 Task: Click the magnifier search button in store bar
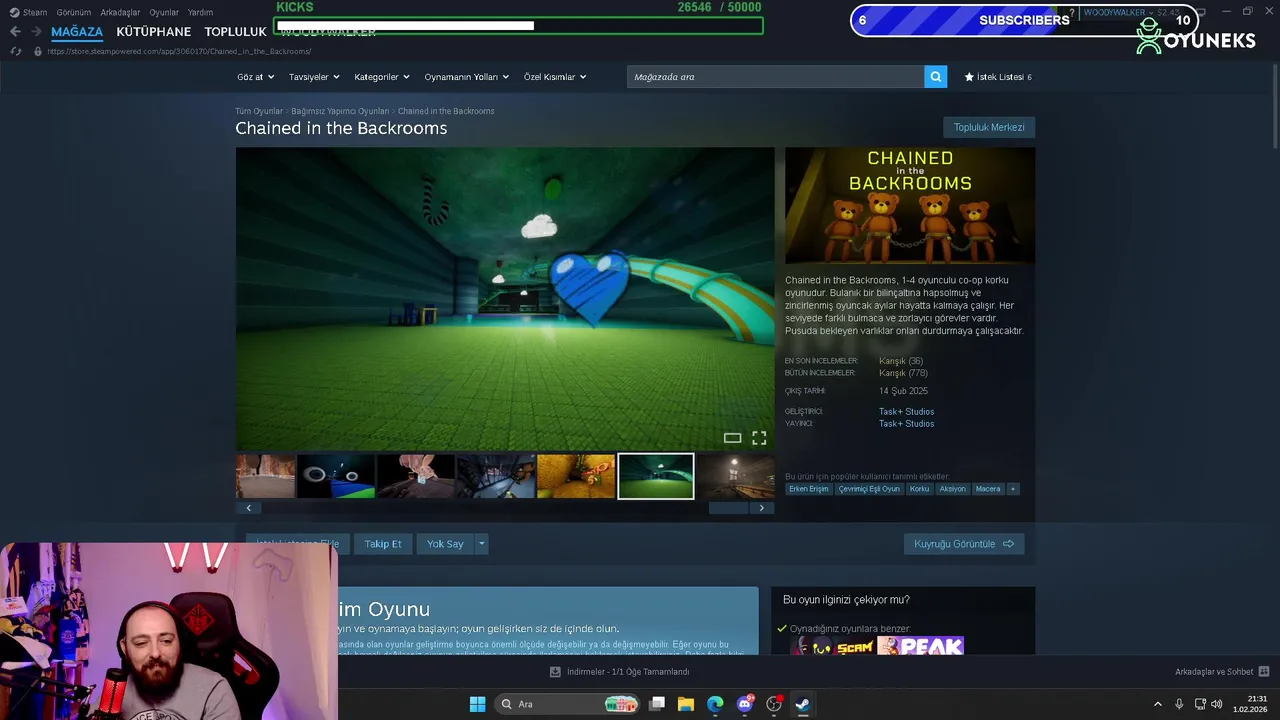click(x=935, y=76)
